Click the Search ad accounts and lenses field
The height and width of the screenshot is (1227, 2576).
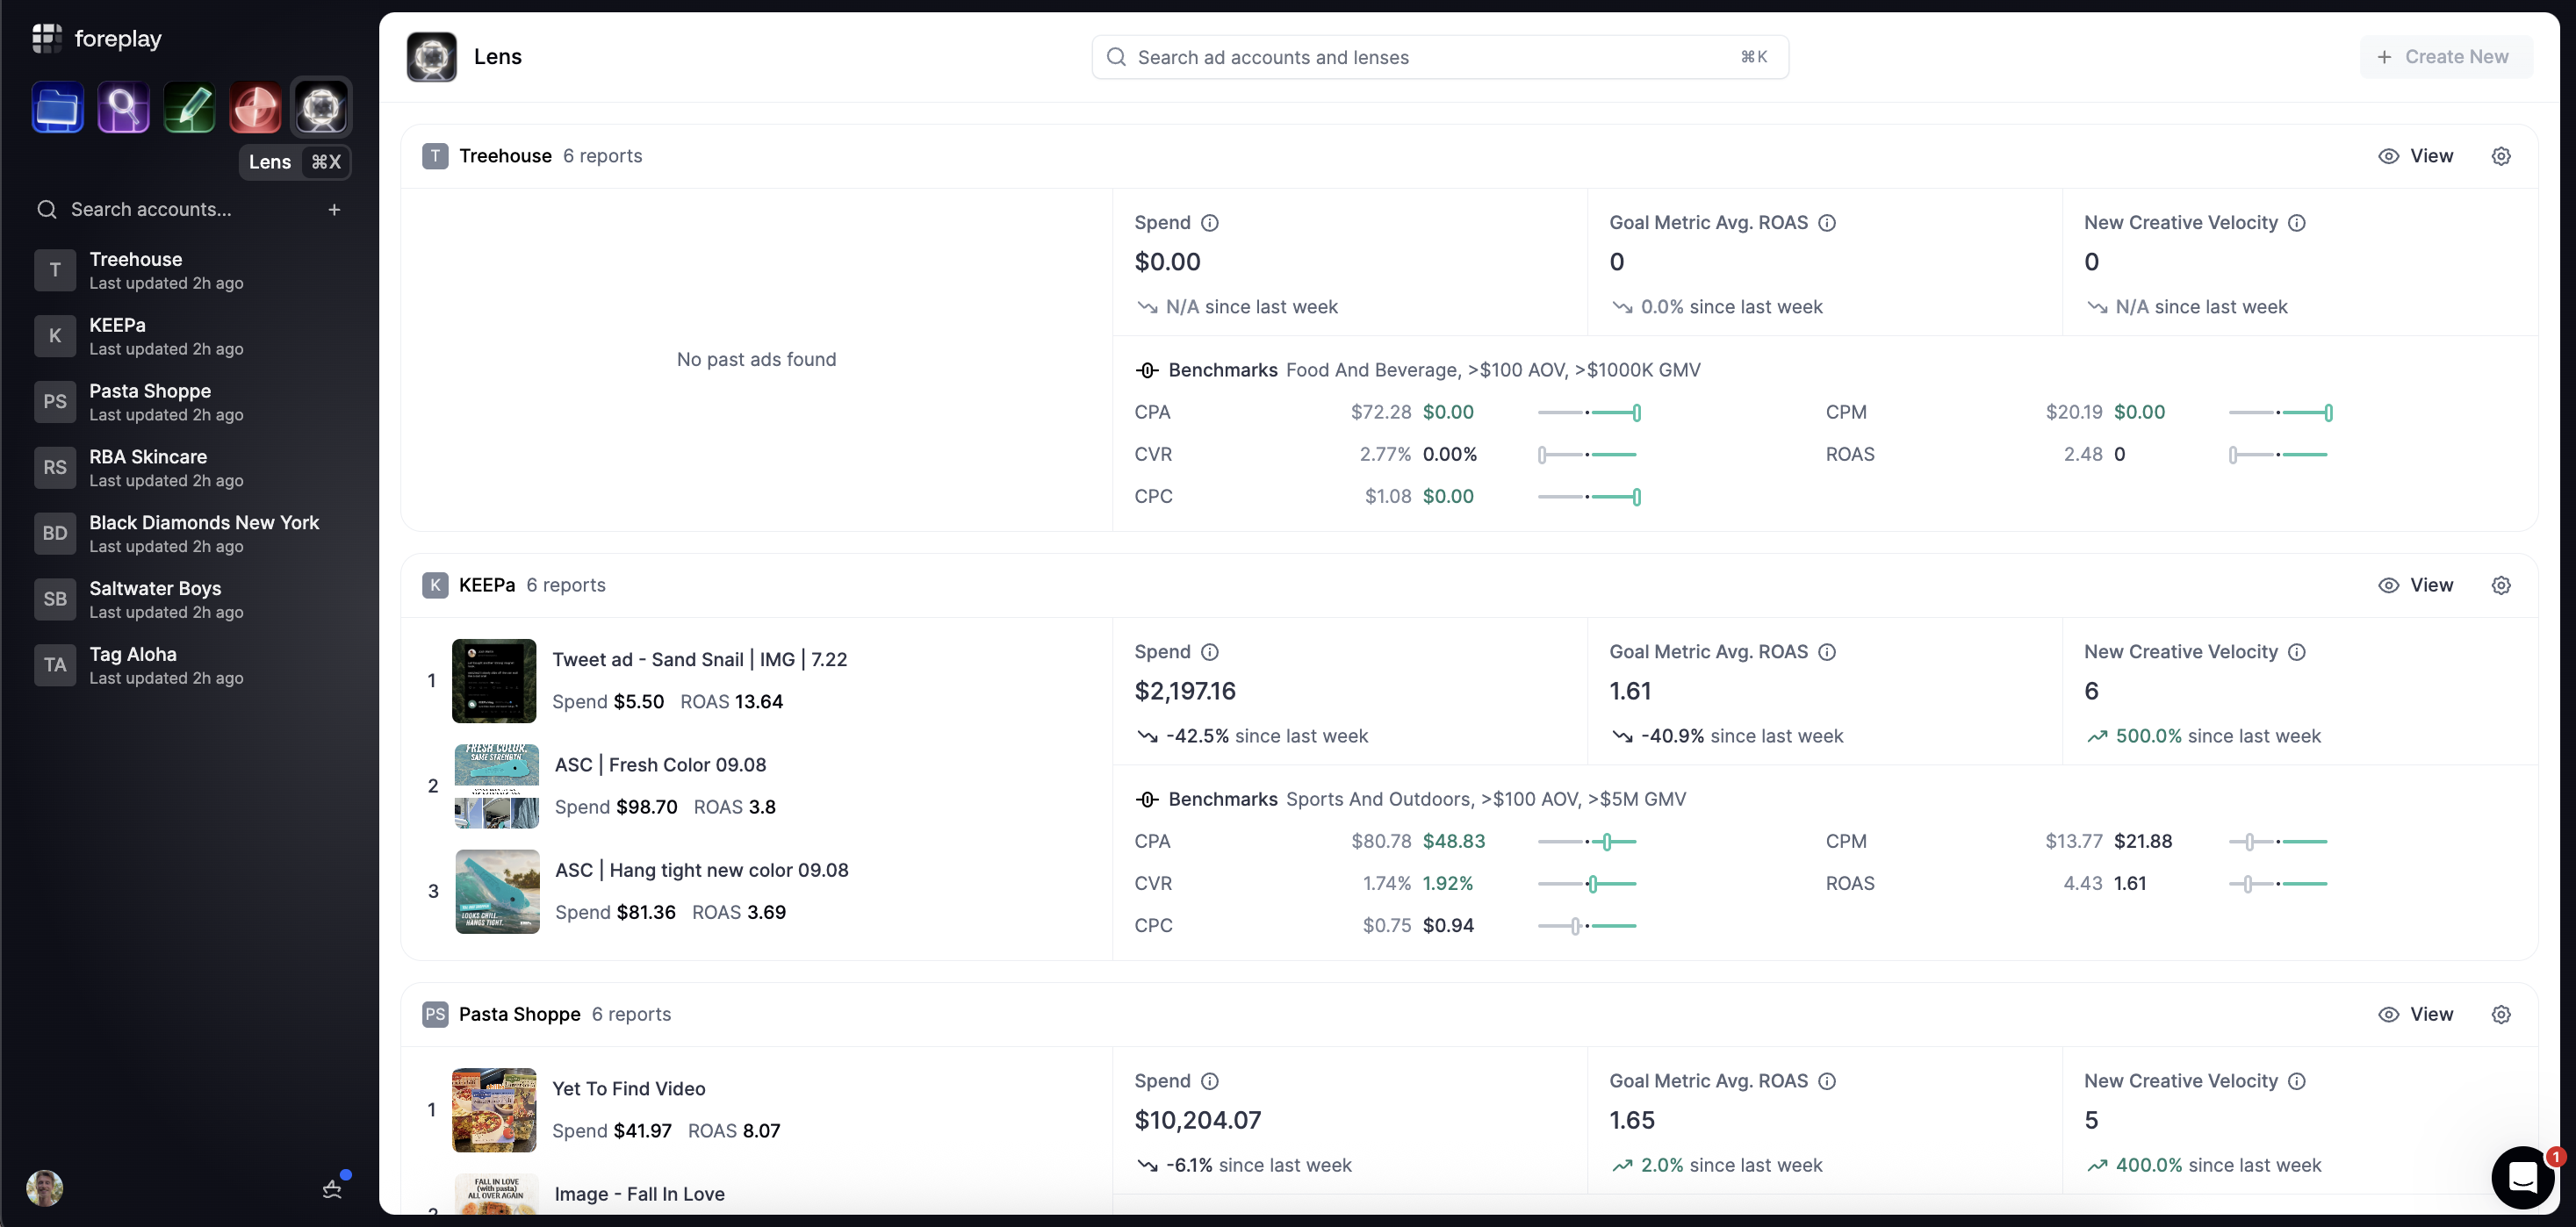click(1438, 57)
